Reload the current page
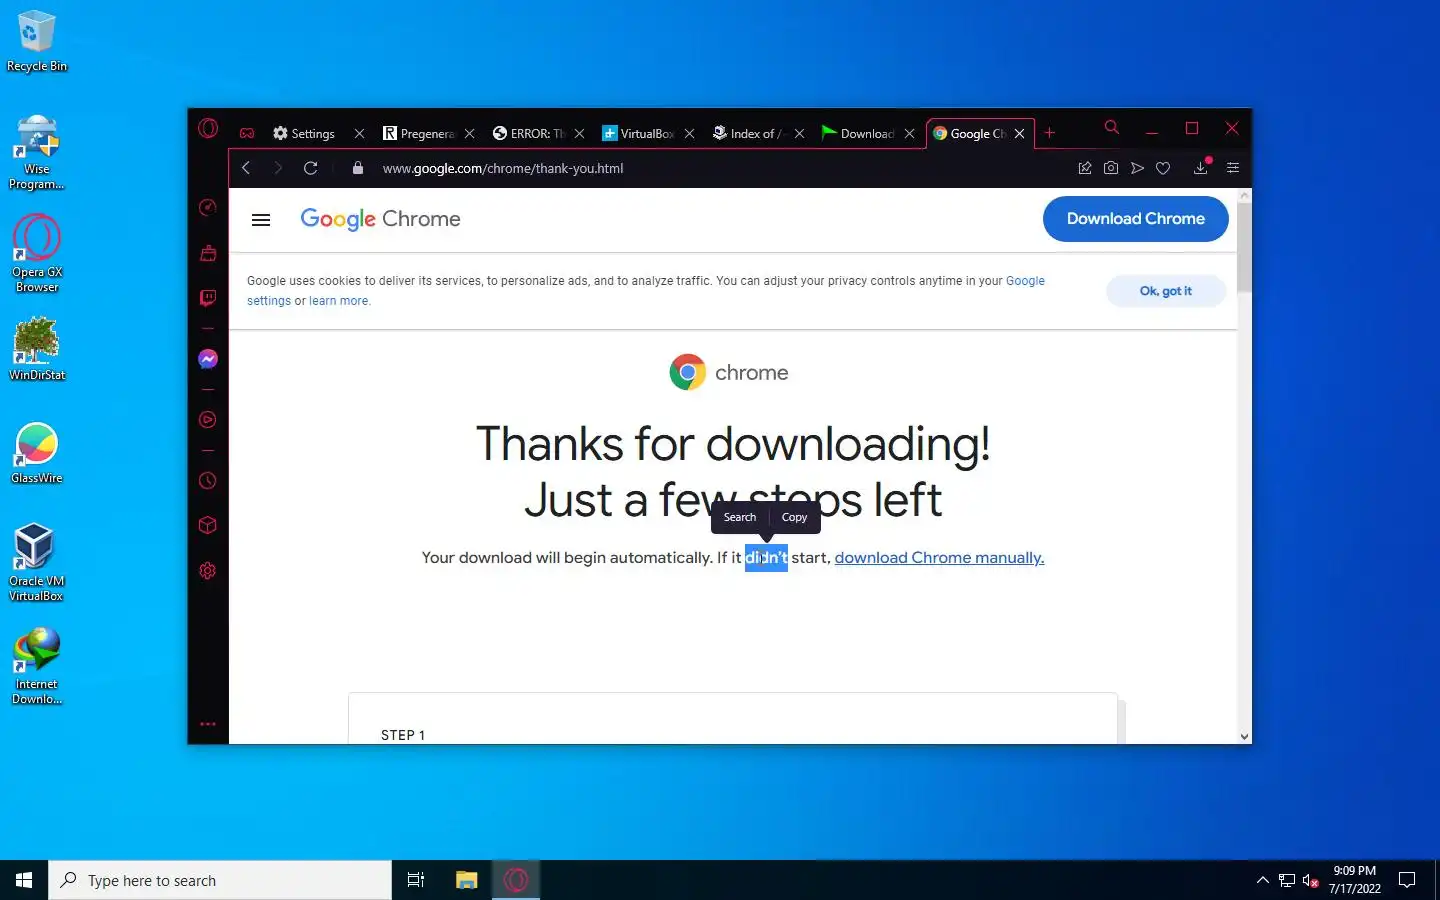Image resolution: width=1440 pixels, height=900 pixels. coord(311,168)
